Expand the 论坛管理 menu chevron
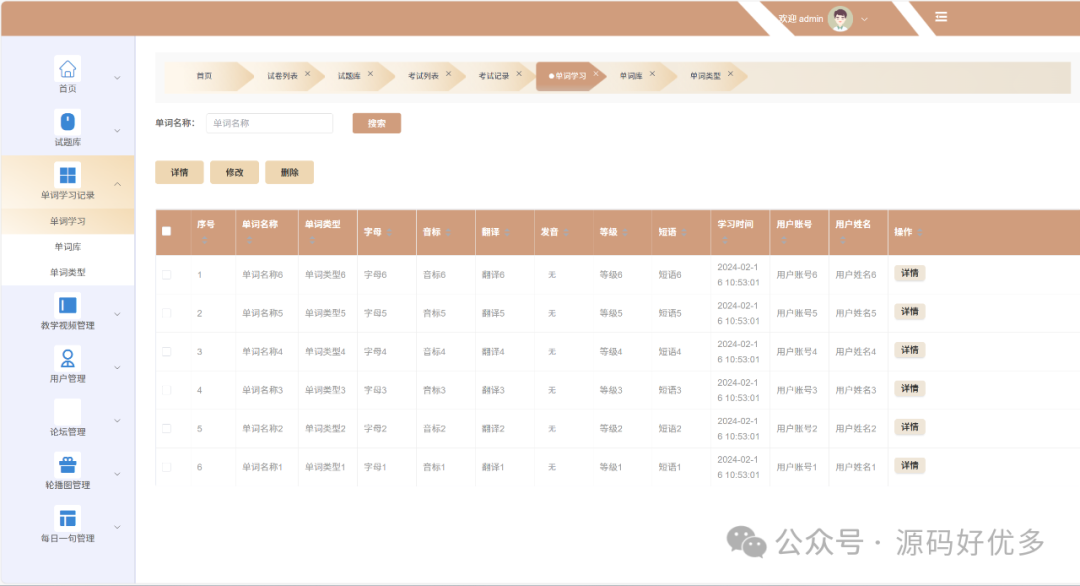This screenshot has width=1080, height=586. point(117,421)
